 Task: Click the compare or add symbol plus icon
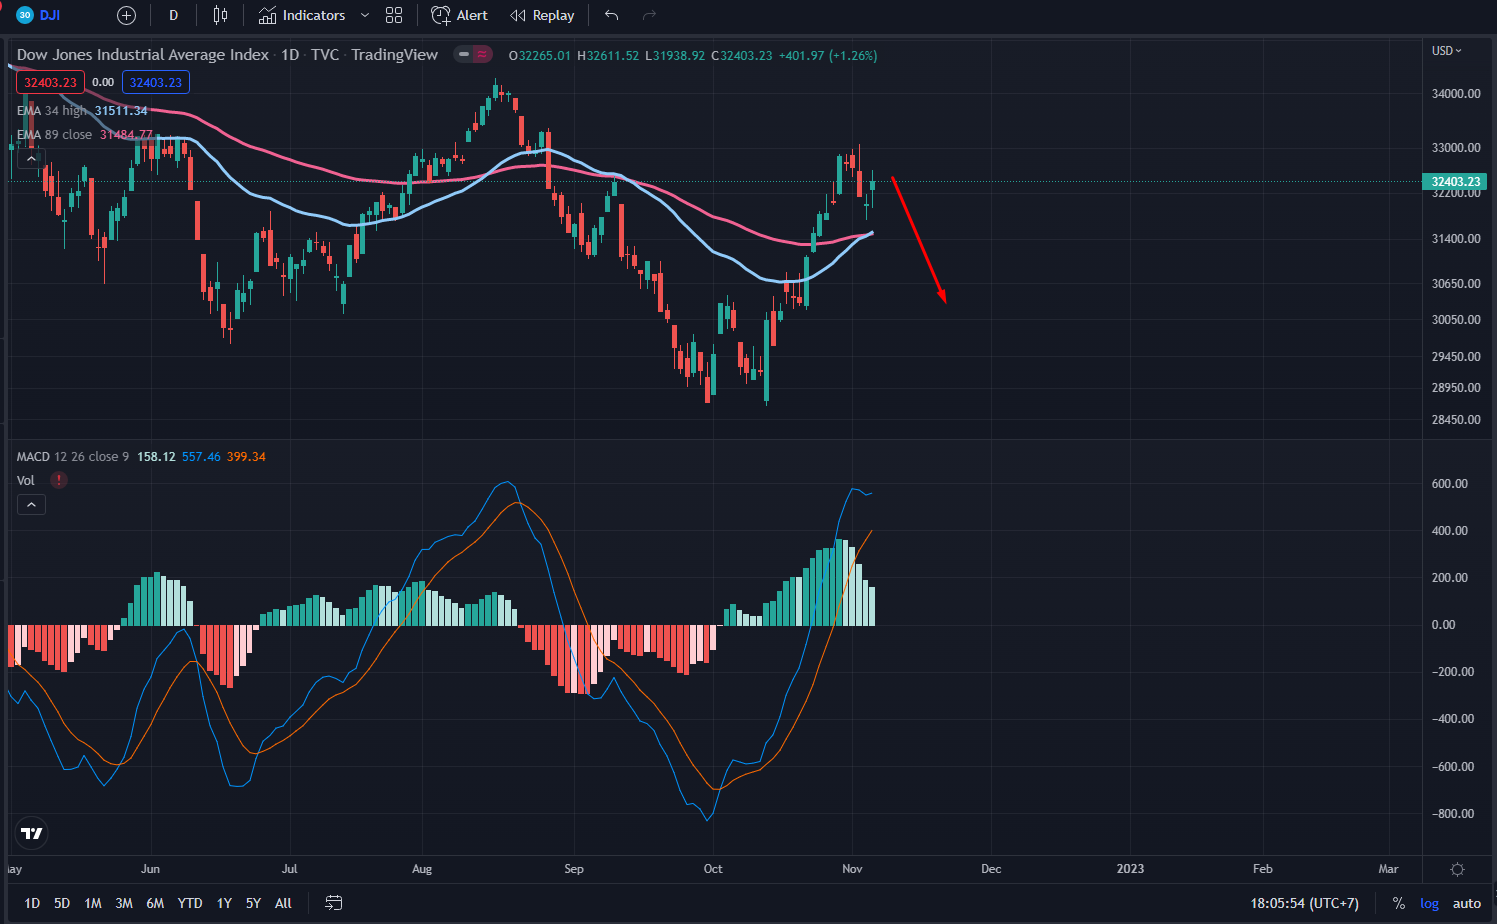coord(126,15)
